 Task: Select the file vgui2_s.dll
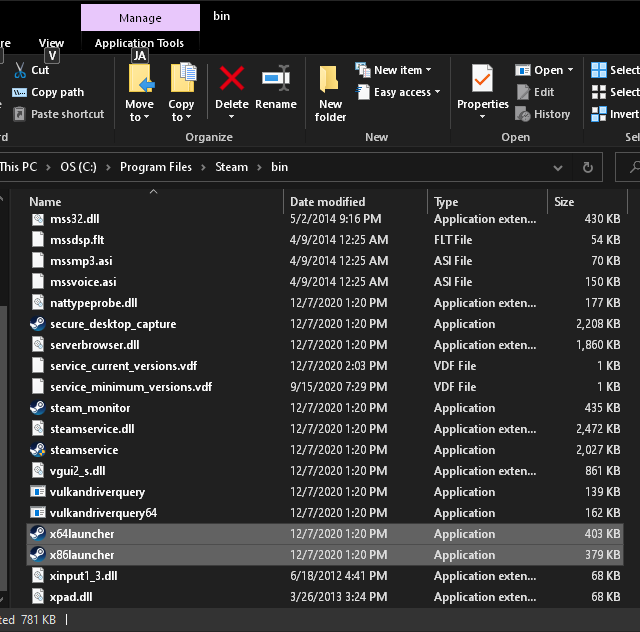324,471
